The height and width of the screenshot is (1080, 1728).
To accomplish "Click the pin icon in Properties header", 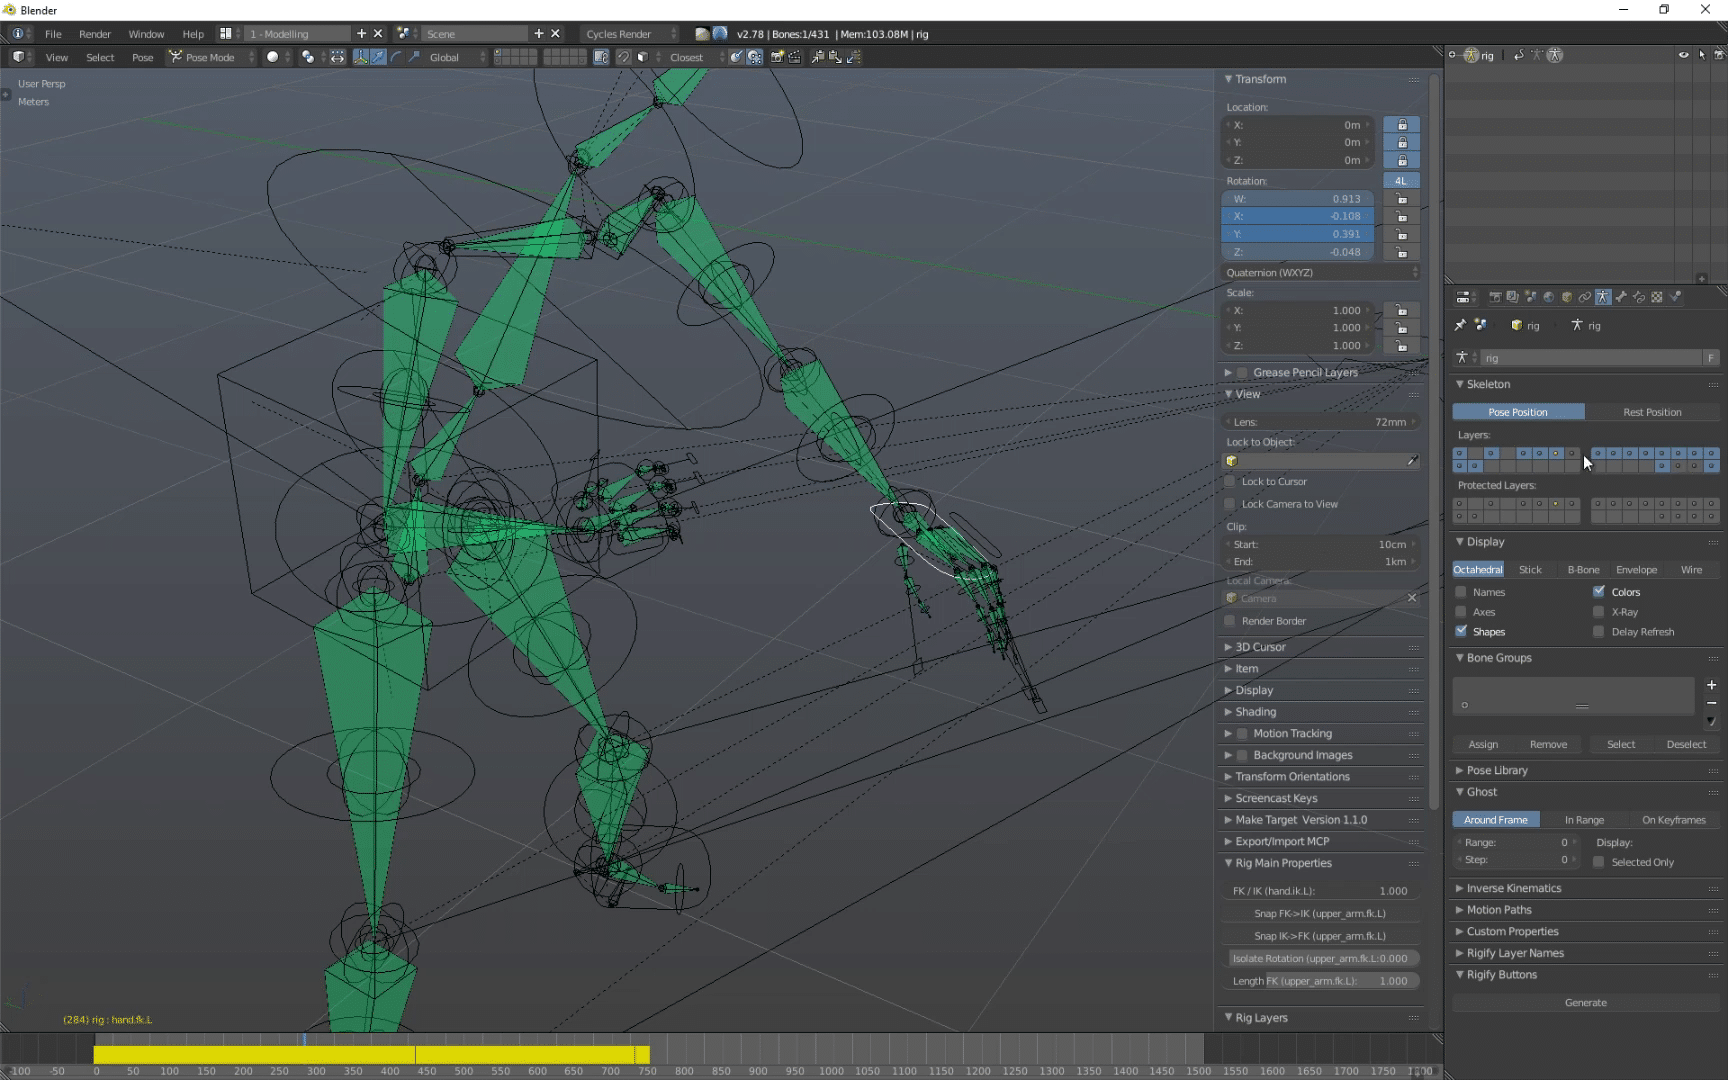I will click(1460, 325).
